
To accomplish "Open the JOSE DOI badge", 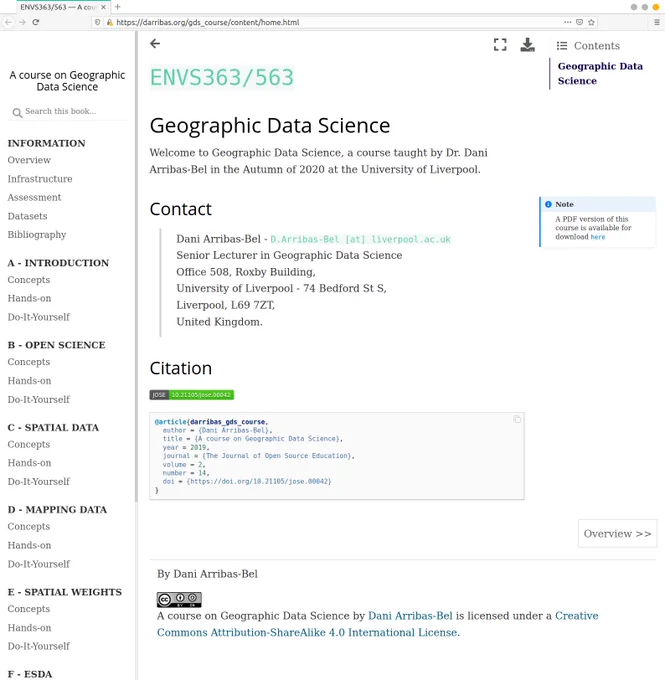I will [192, 395].
